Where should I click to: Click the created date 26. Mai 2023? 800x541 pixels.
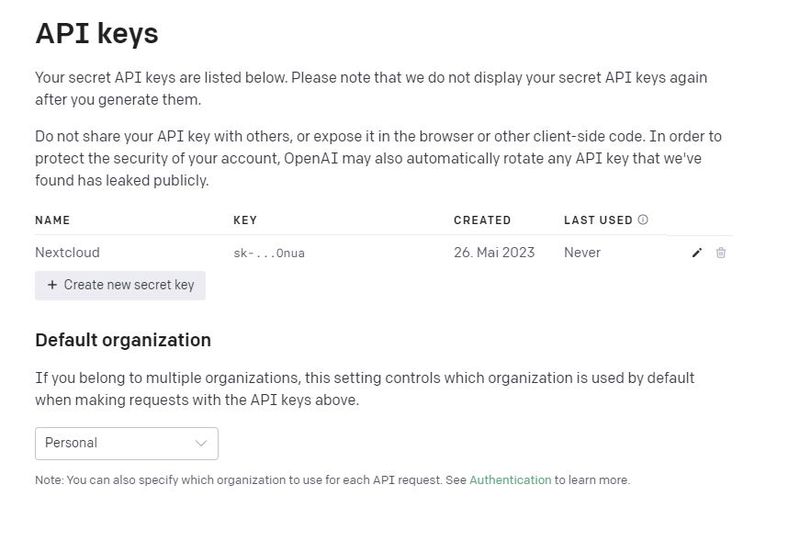coord(494,253)
